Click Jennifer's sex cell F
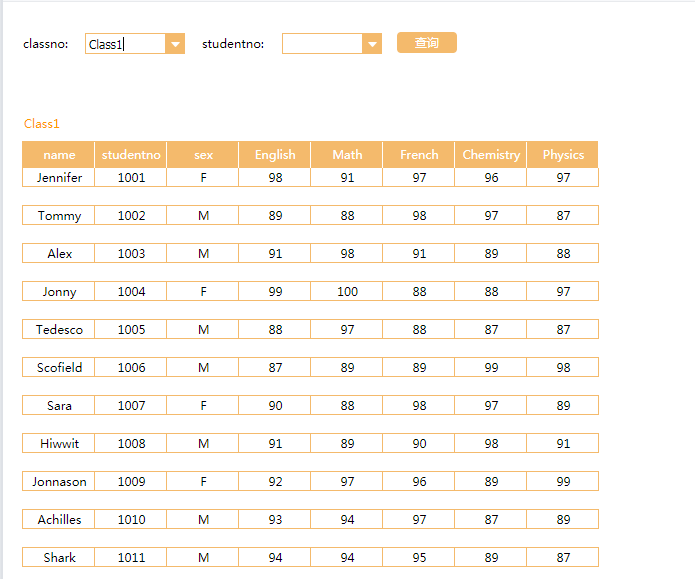The image size is (695, 579). [x=203, y=177]
